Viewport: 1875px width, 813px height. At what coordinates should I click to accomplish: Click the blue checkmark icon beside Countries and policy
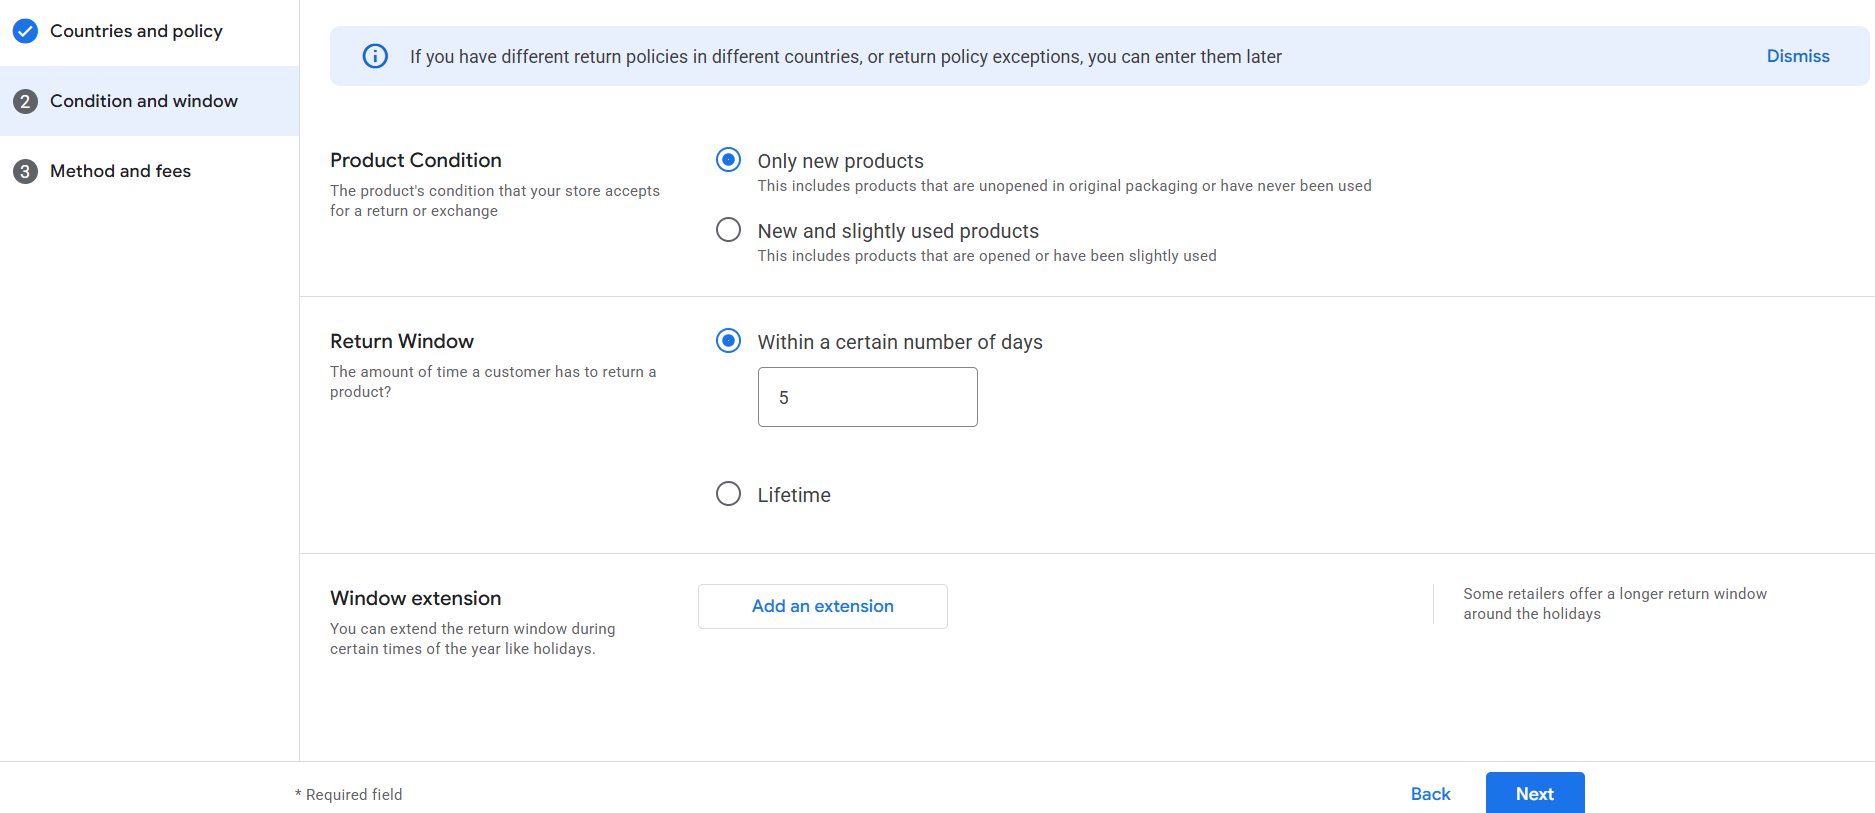coord(25,31)
